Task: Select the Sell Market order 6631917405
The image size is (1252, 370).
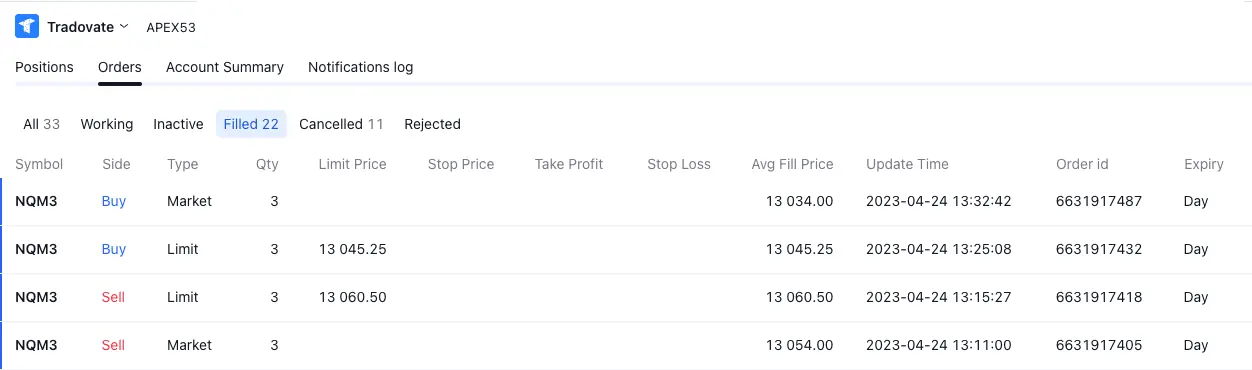Action: (x=626, y=345)
